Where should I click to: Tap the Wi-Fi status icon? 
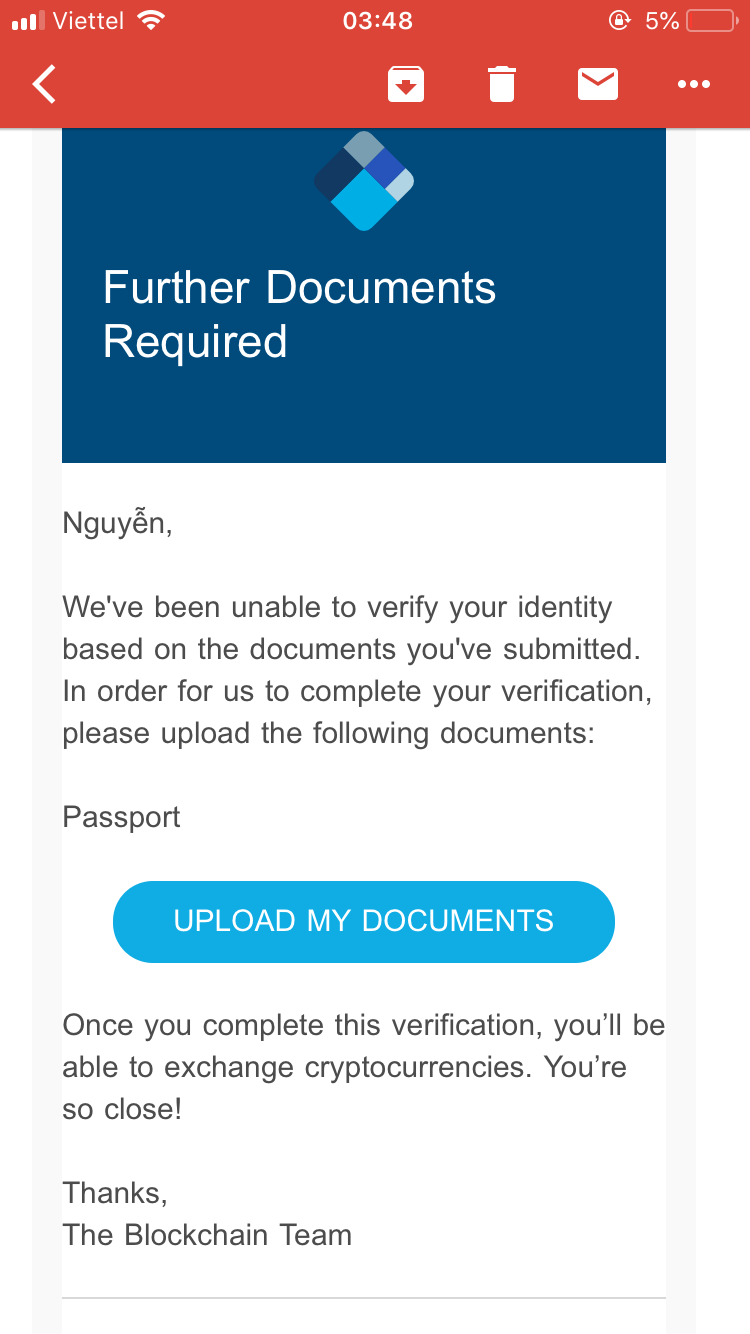151,21
